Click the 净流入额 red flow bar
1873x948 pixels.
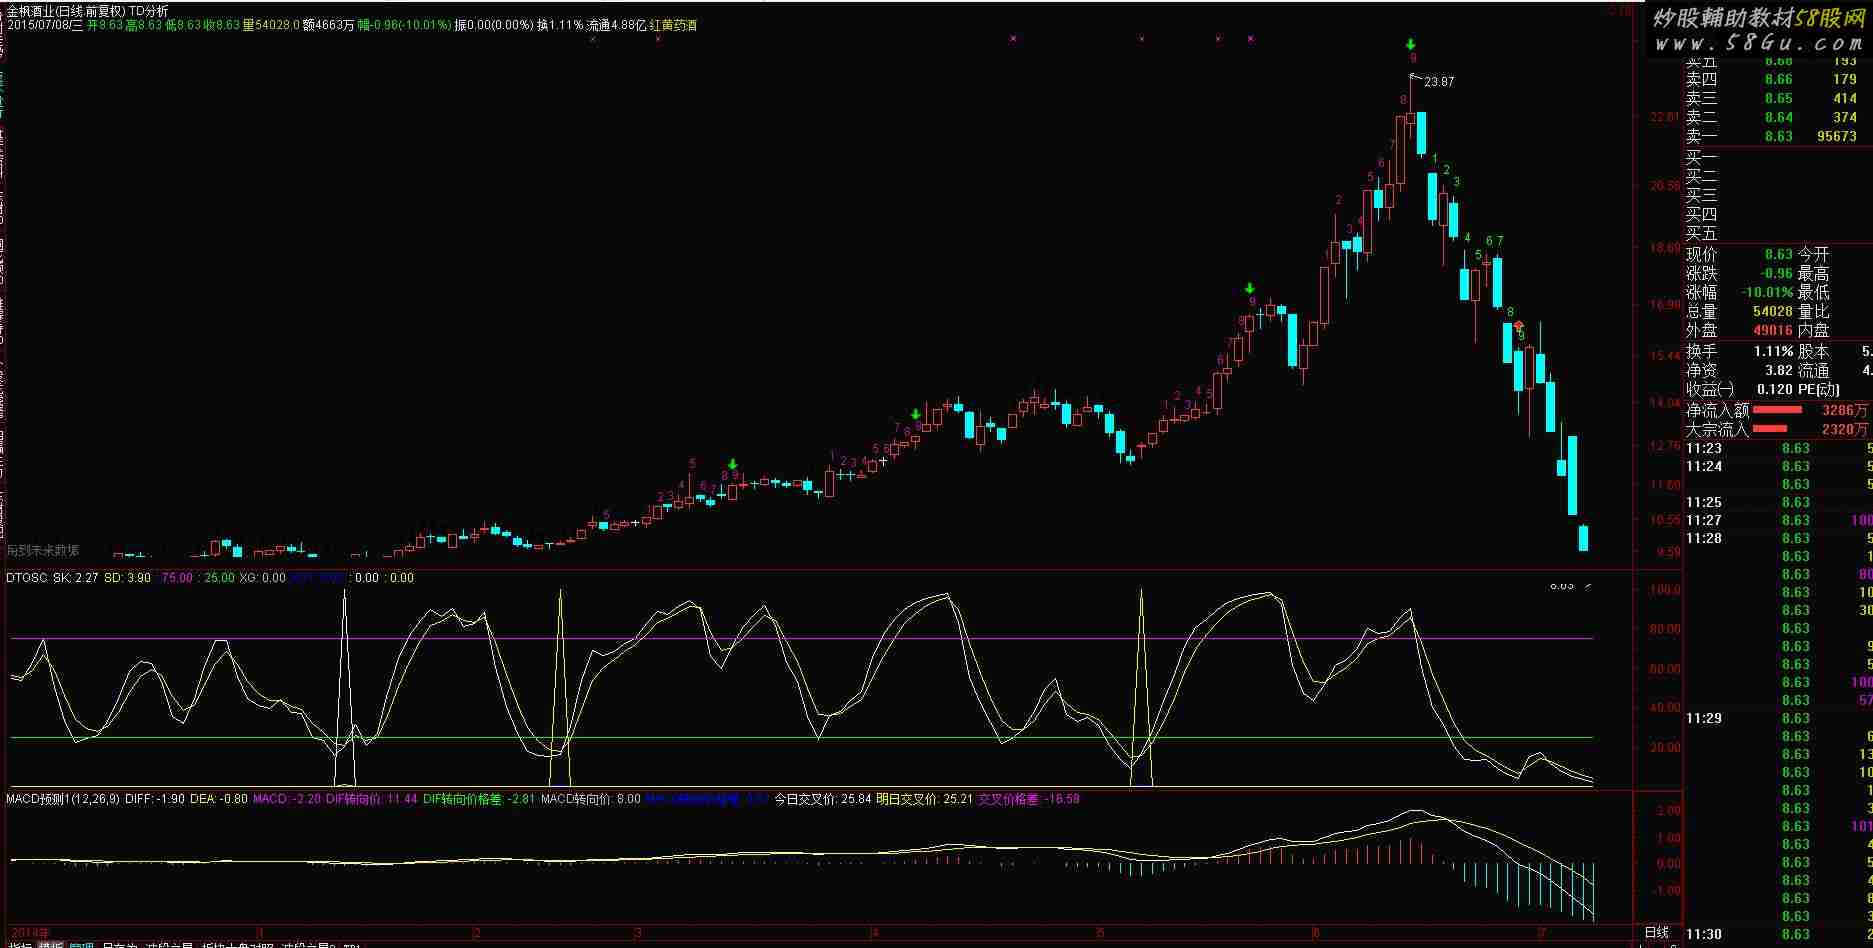pos(1777,410)
